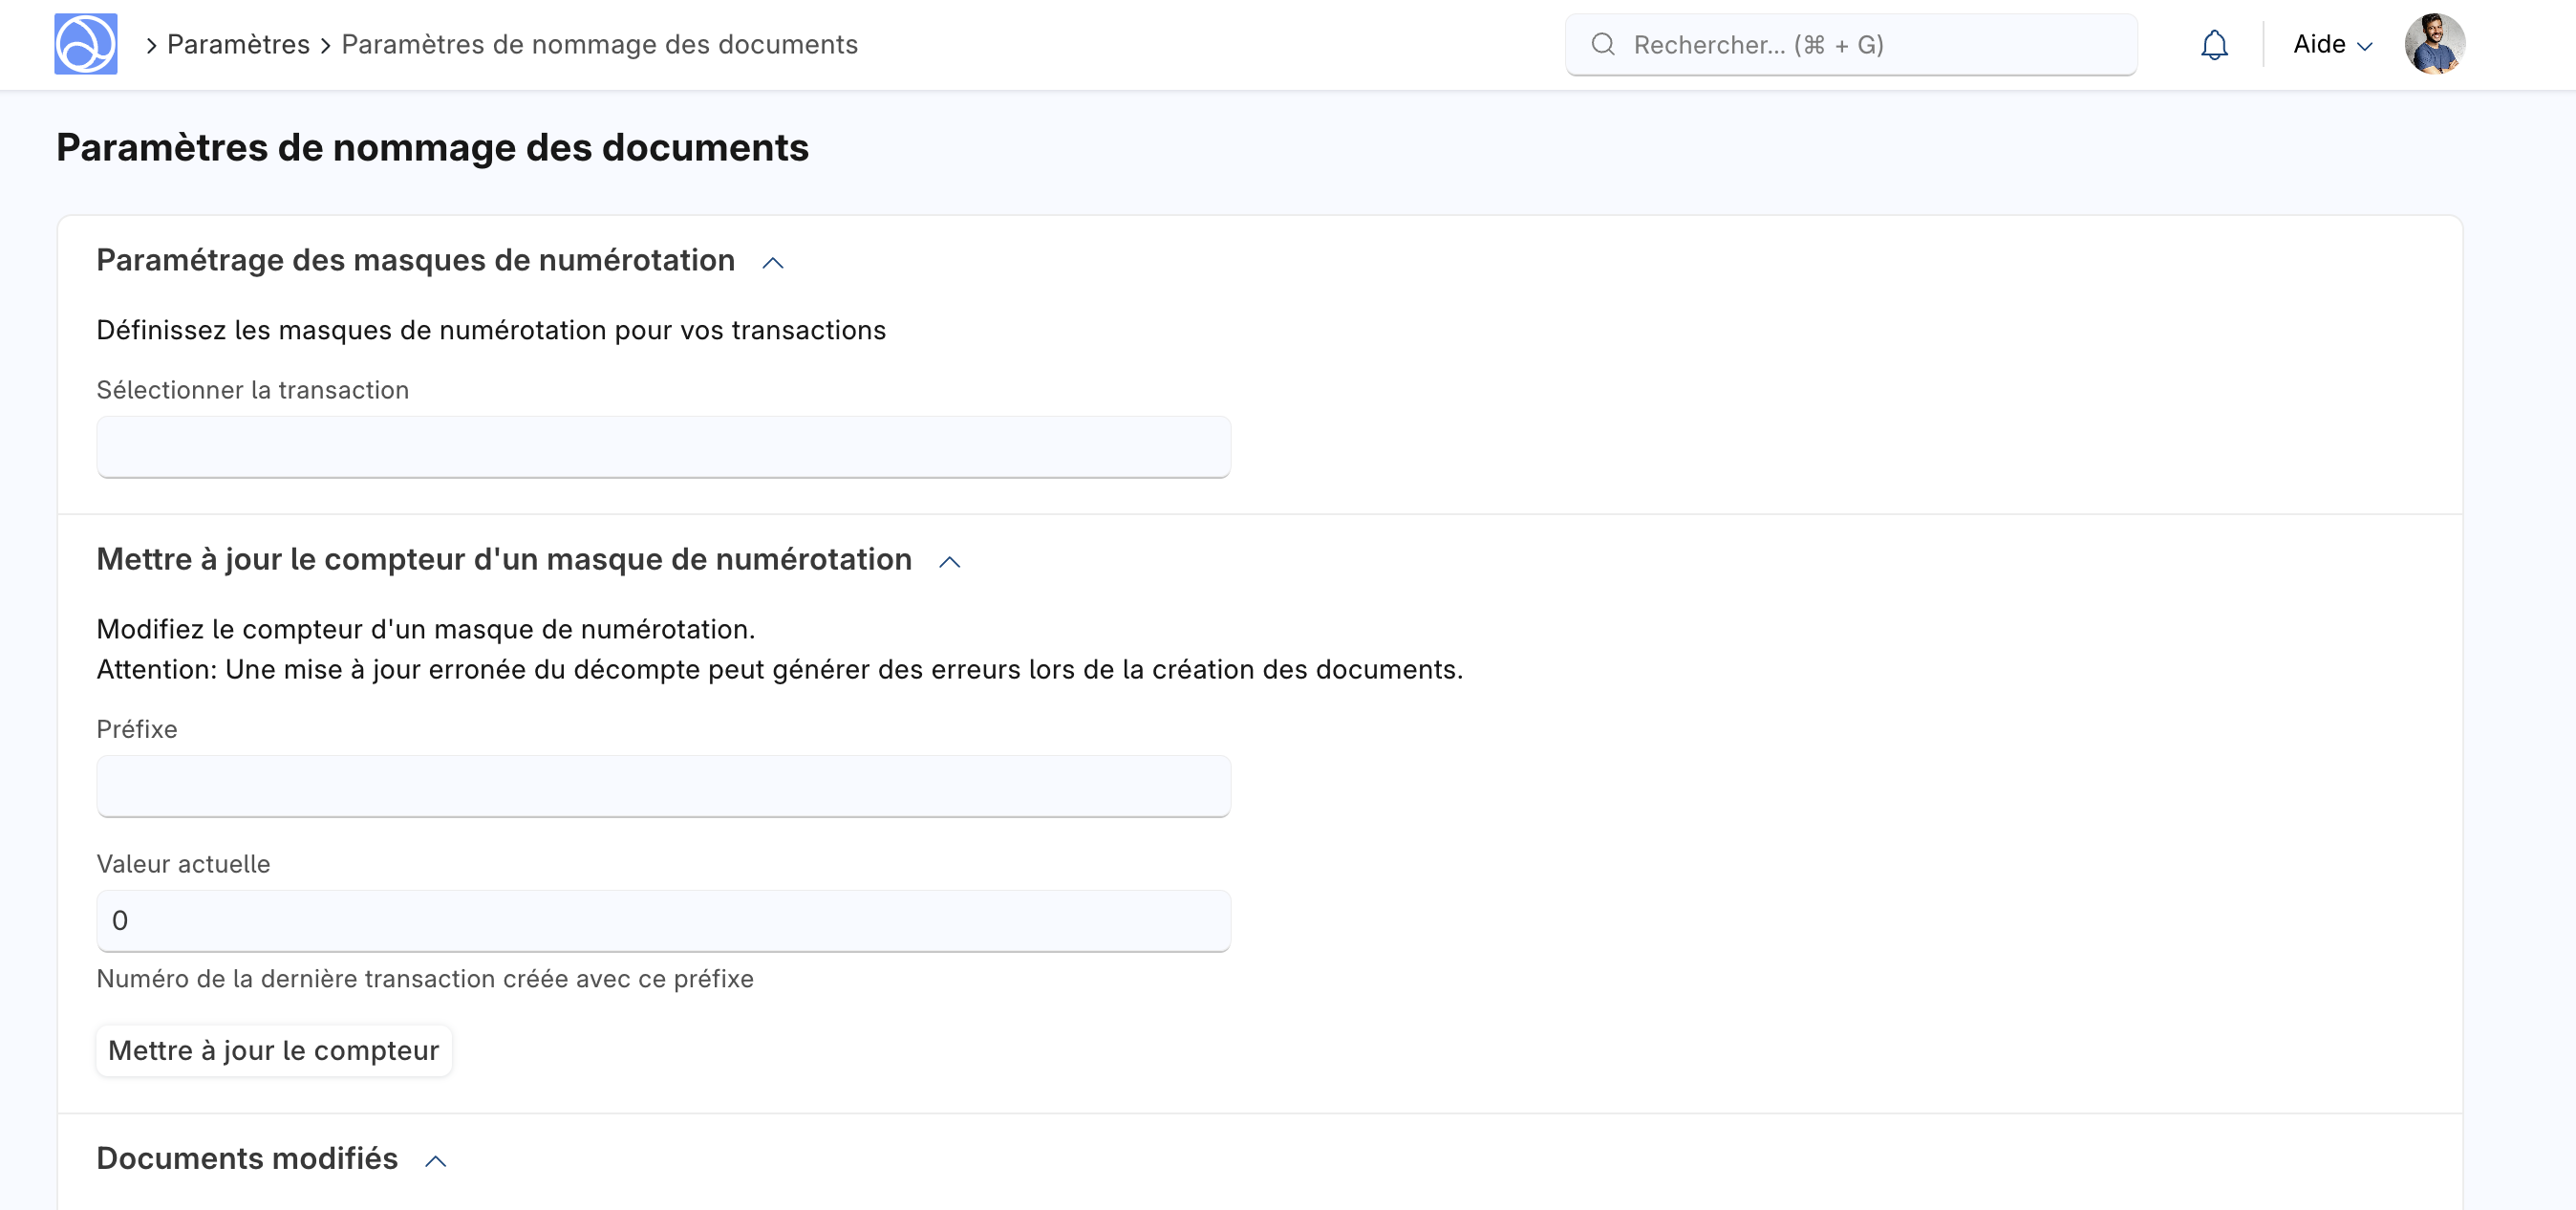This screenshot has height=1210, width=2576.
Task: Collapse the Documents modifiés section
Action: pyautogui.click(x=436, y=1161)
